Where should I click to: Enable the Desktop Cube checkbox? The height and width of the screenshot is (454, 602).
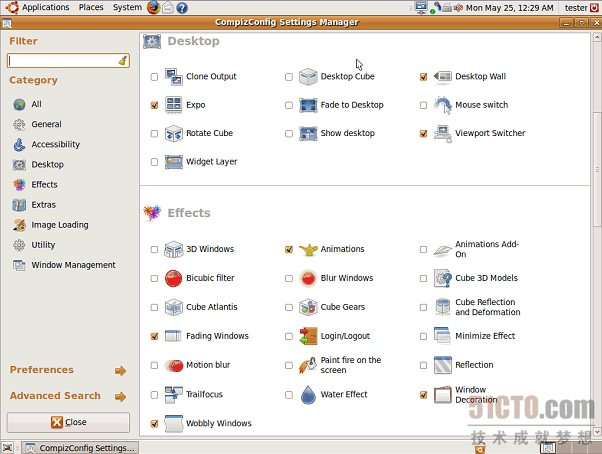[289, 77]
